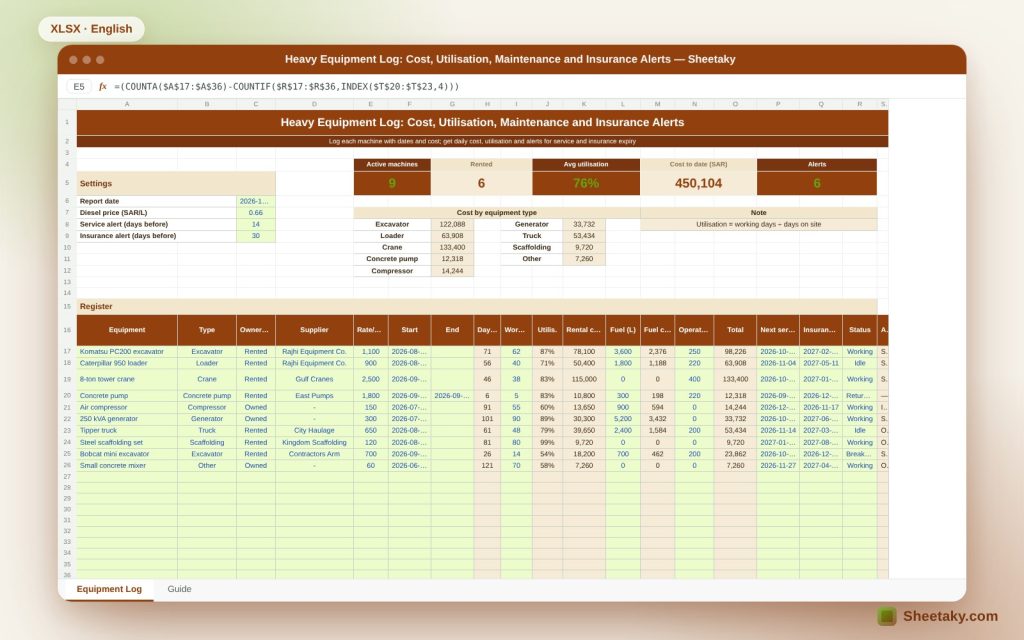Open the Equipment Log sheet tab
Image resolution: width=1024 pixels, height=640 pixels.
tap(109, 589)
